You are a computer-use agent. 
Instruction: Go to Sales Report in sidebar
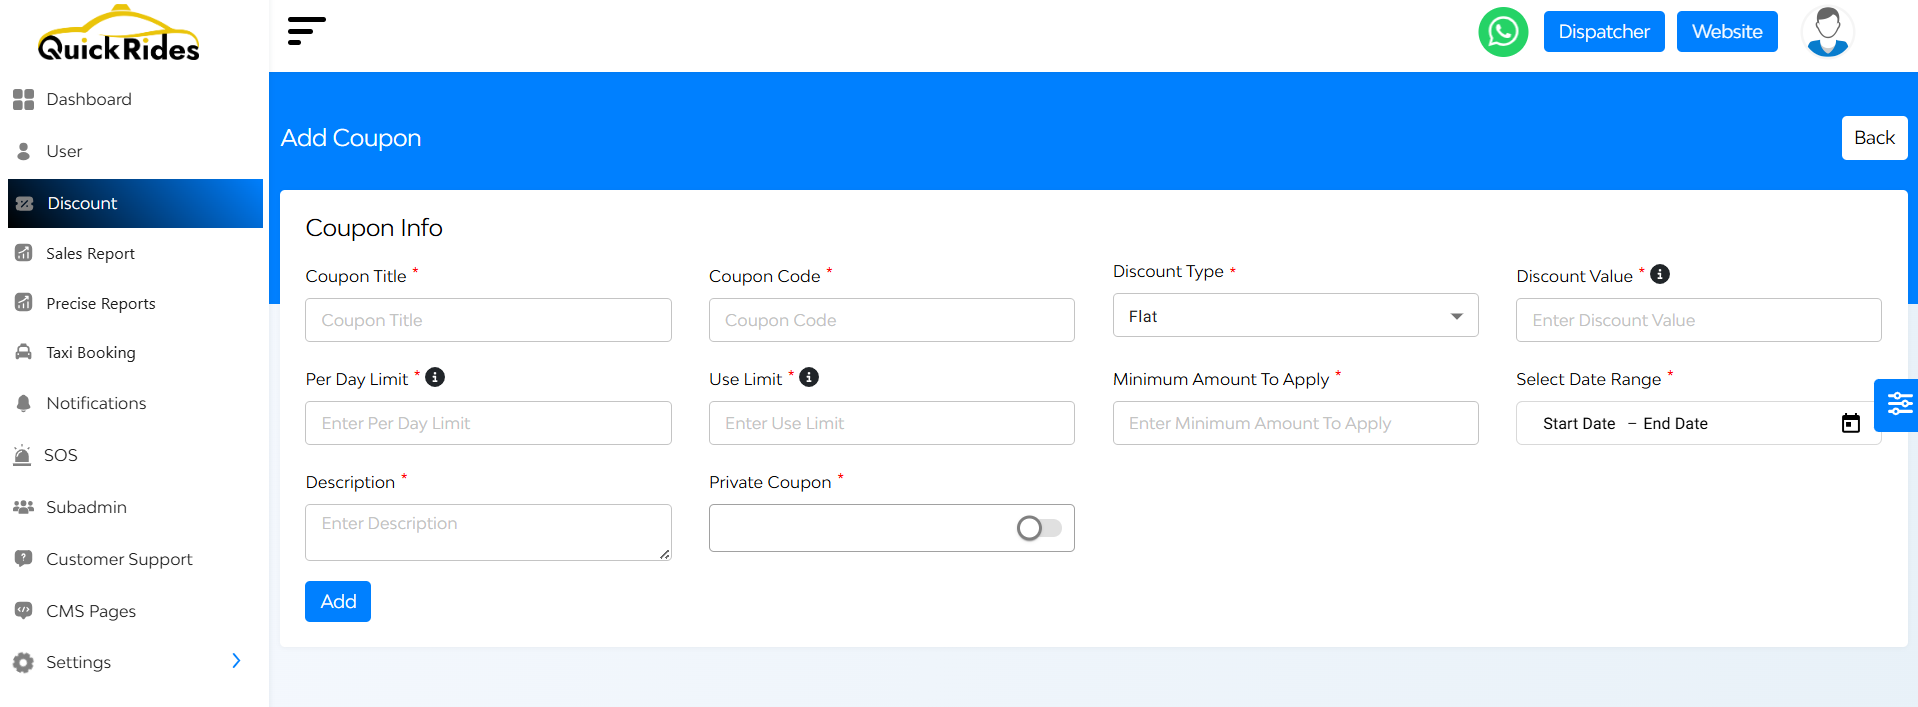(x=90, y=254)
